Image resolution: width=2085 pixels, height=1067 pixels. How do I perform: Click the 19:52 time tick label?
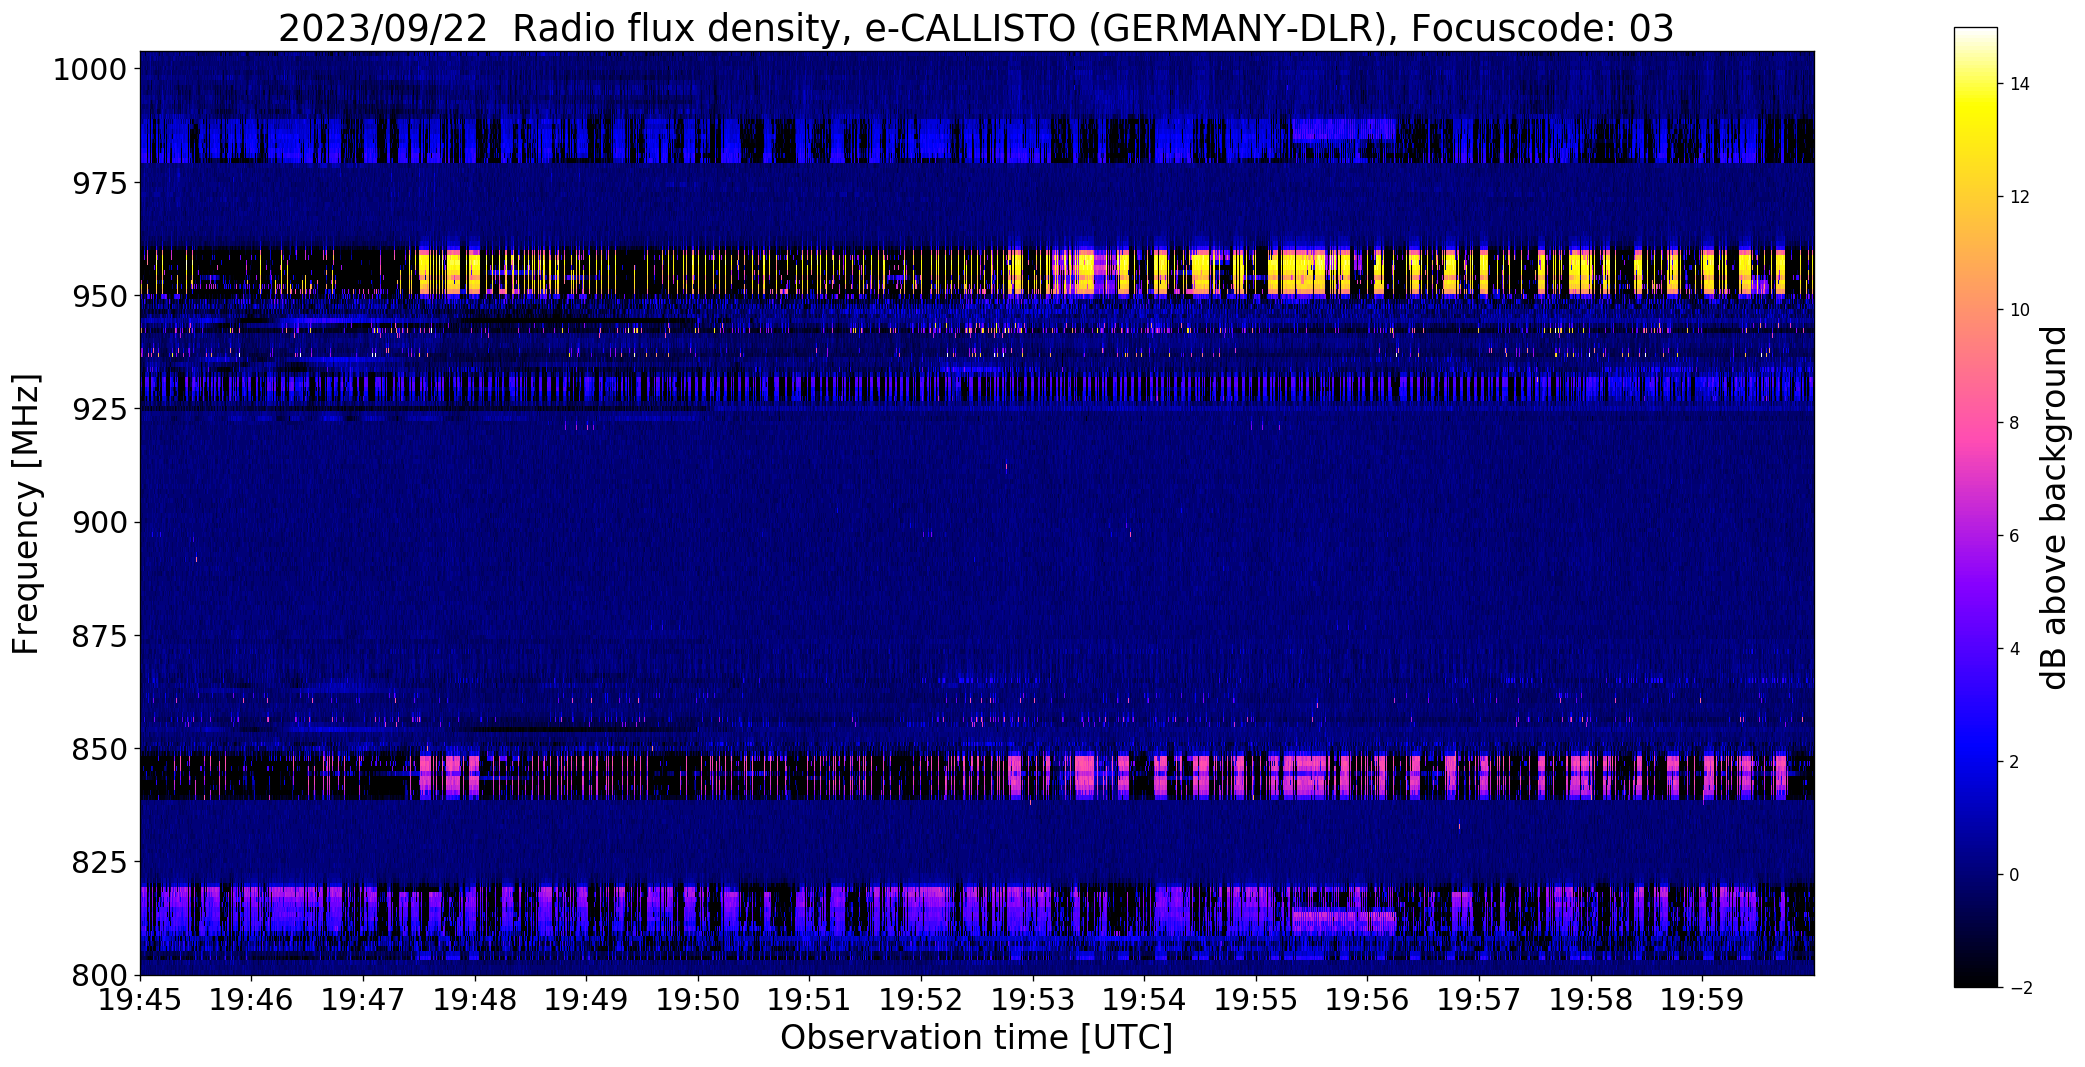921,1000
